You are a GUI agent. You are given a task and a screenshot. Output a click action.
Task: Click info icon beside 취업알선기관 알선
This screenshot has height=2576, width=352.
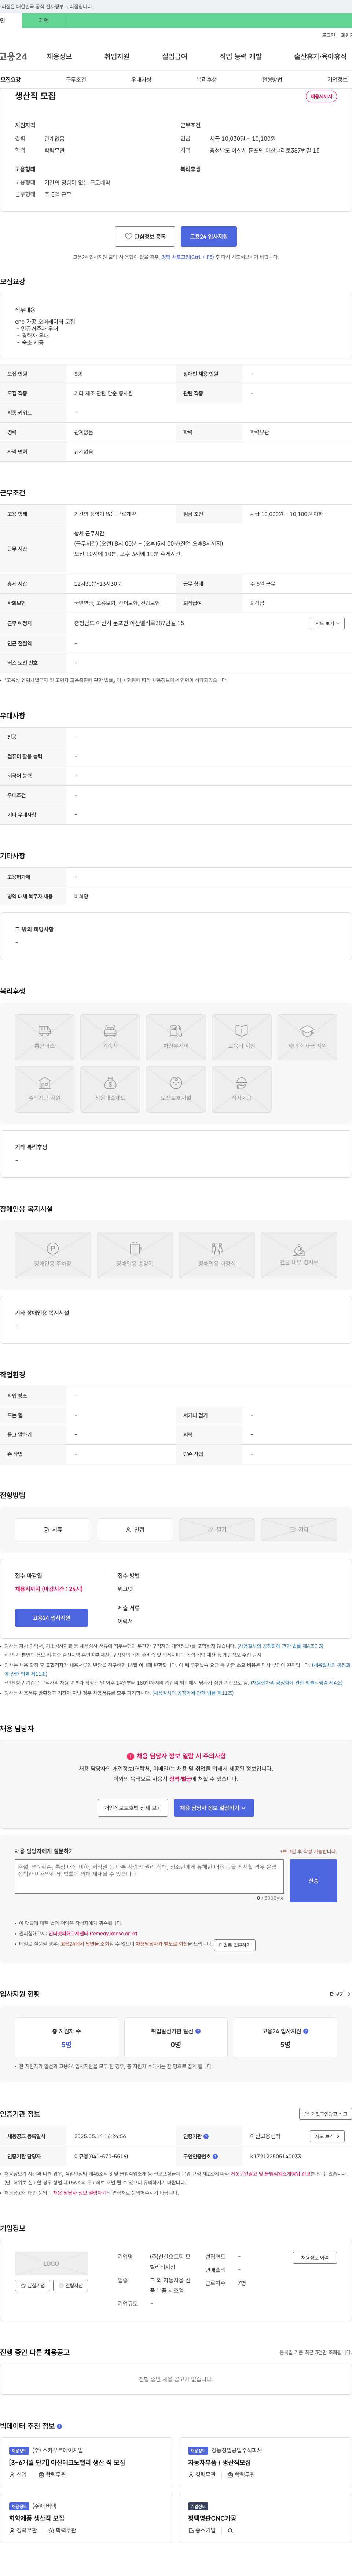(198, 2031)
